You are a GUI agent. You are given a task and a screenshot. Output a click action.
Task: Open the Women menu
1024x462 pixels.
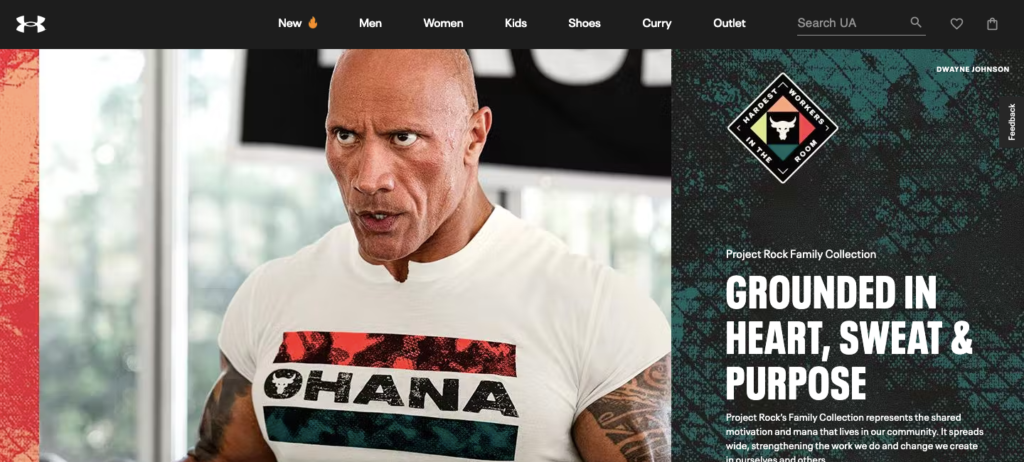click(443, 23)
